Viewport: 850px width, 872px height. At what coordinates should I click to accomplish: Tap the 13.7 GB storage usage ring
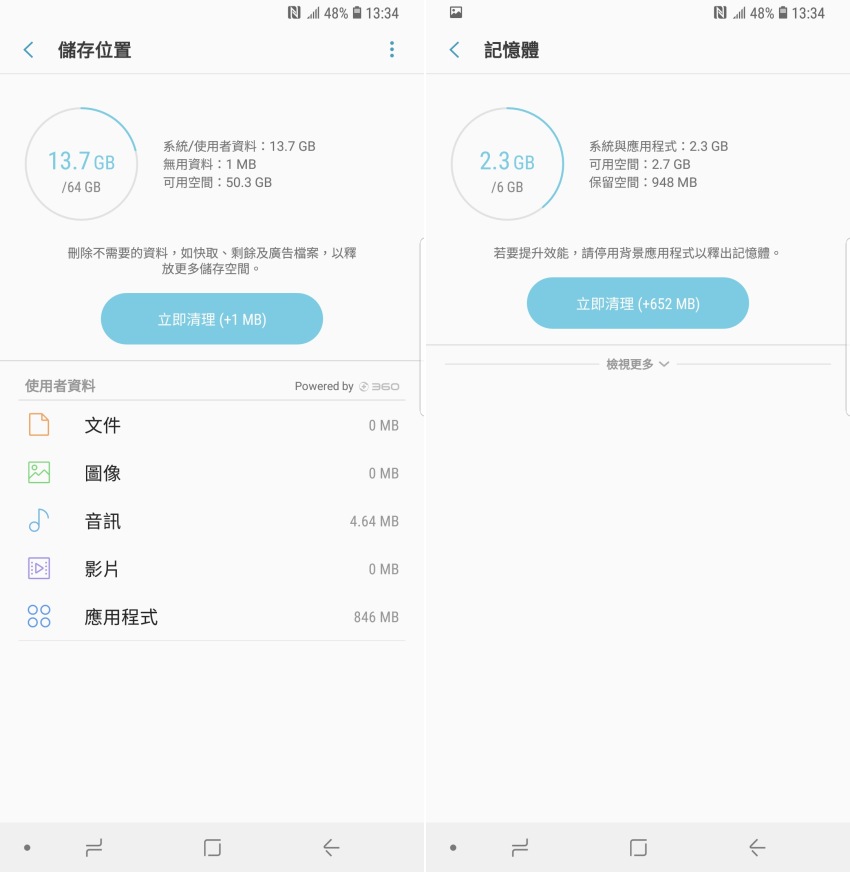(x=81, y=164)
